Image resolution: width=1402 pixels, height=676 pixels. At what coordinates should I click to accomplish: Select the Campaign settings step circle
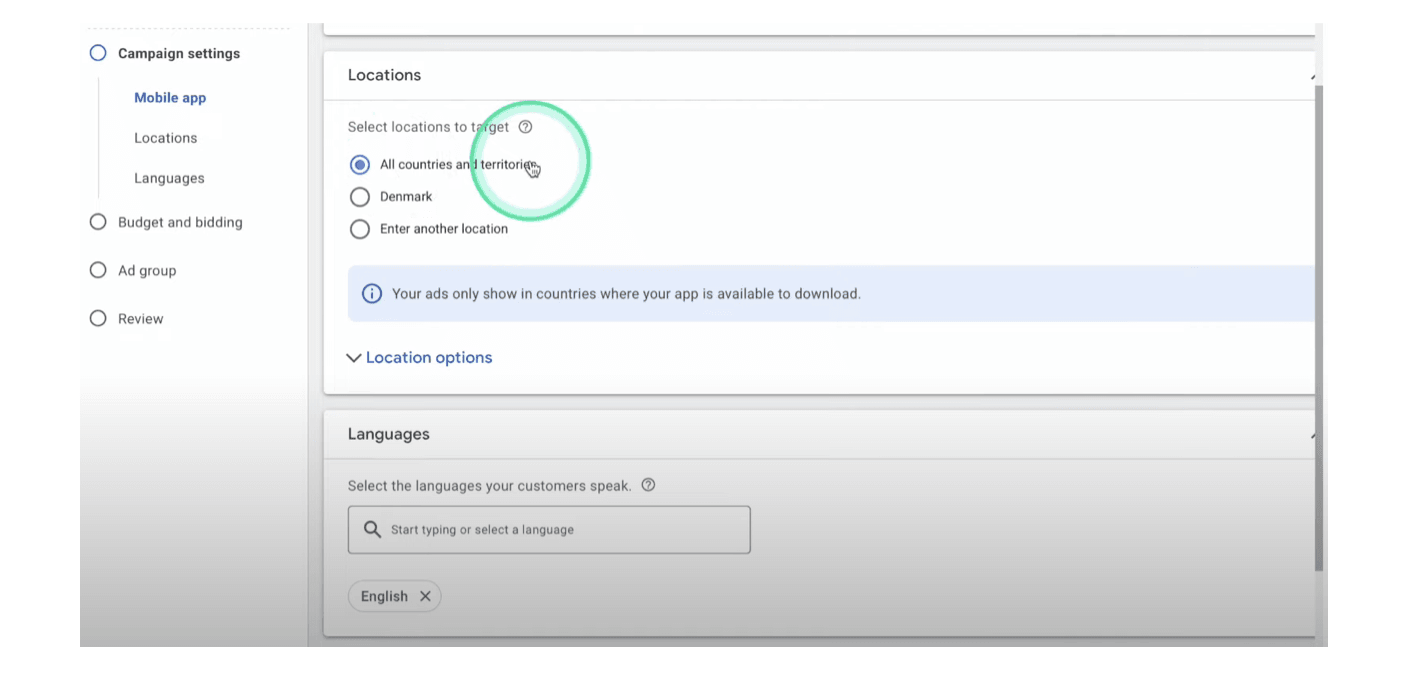click(x=98, y=54)
